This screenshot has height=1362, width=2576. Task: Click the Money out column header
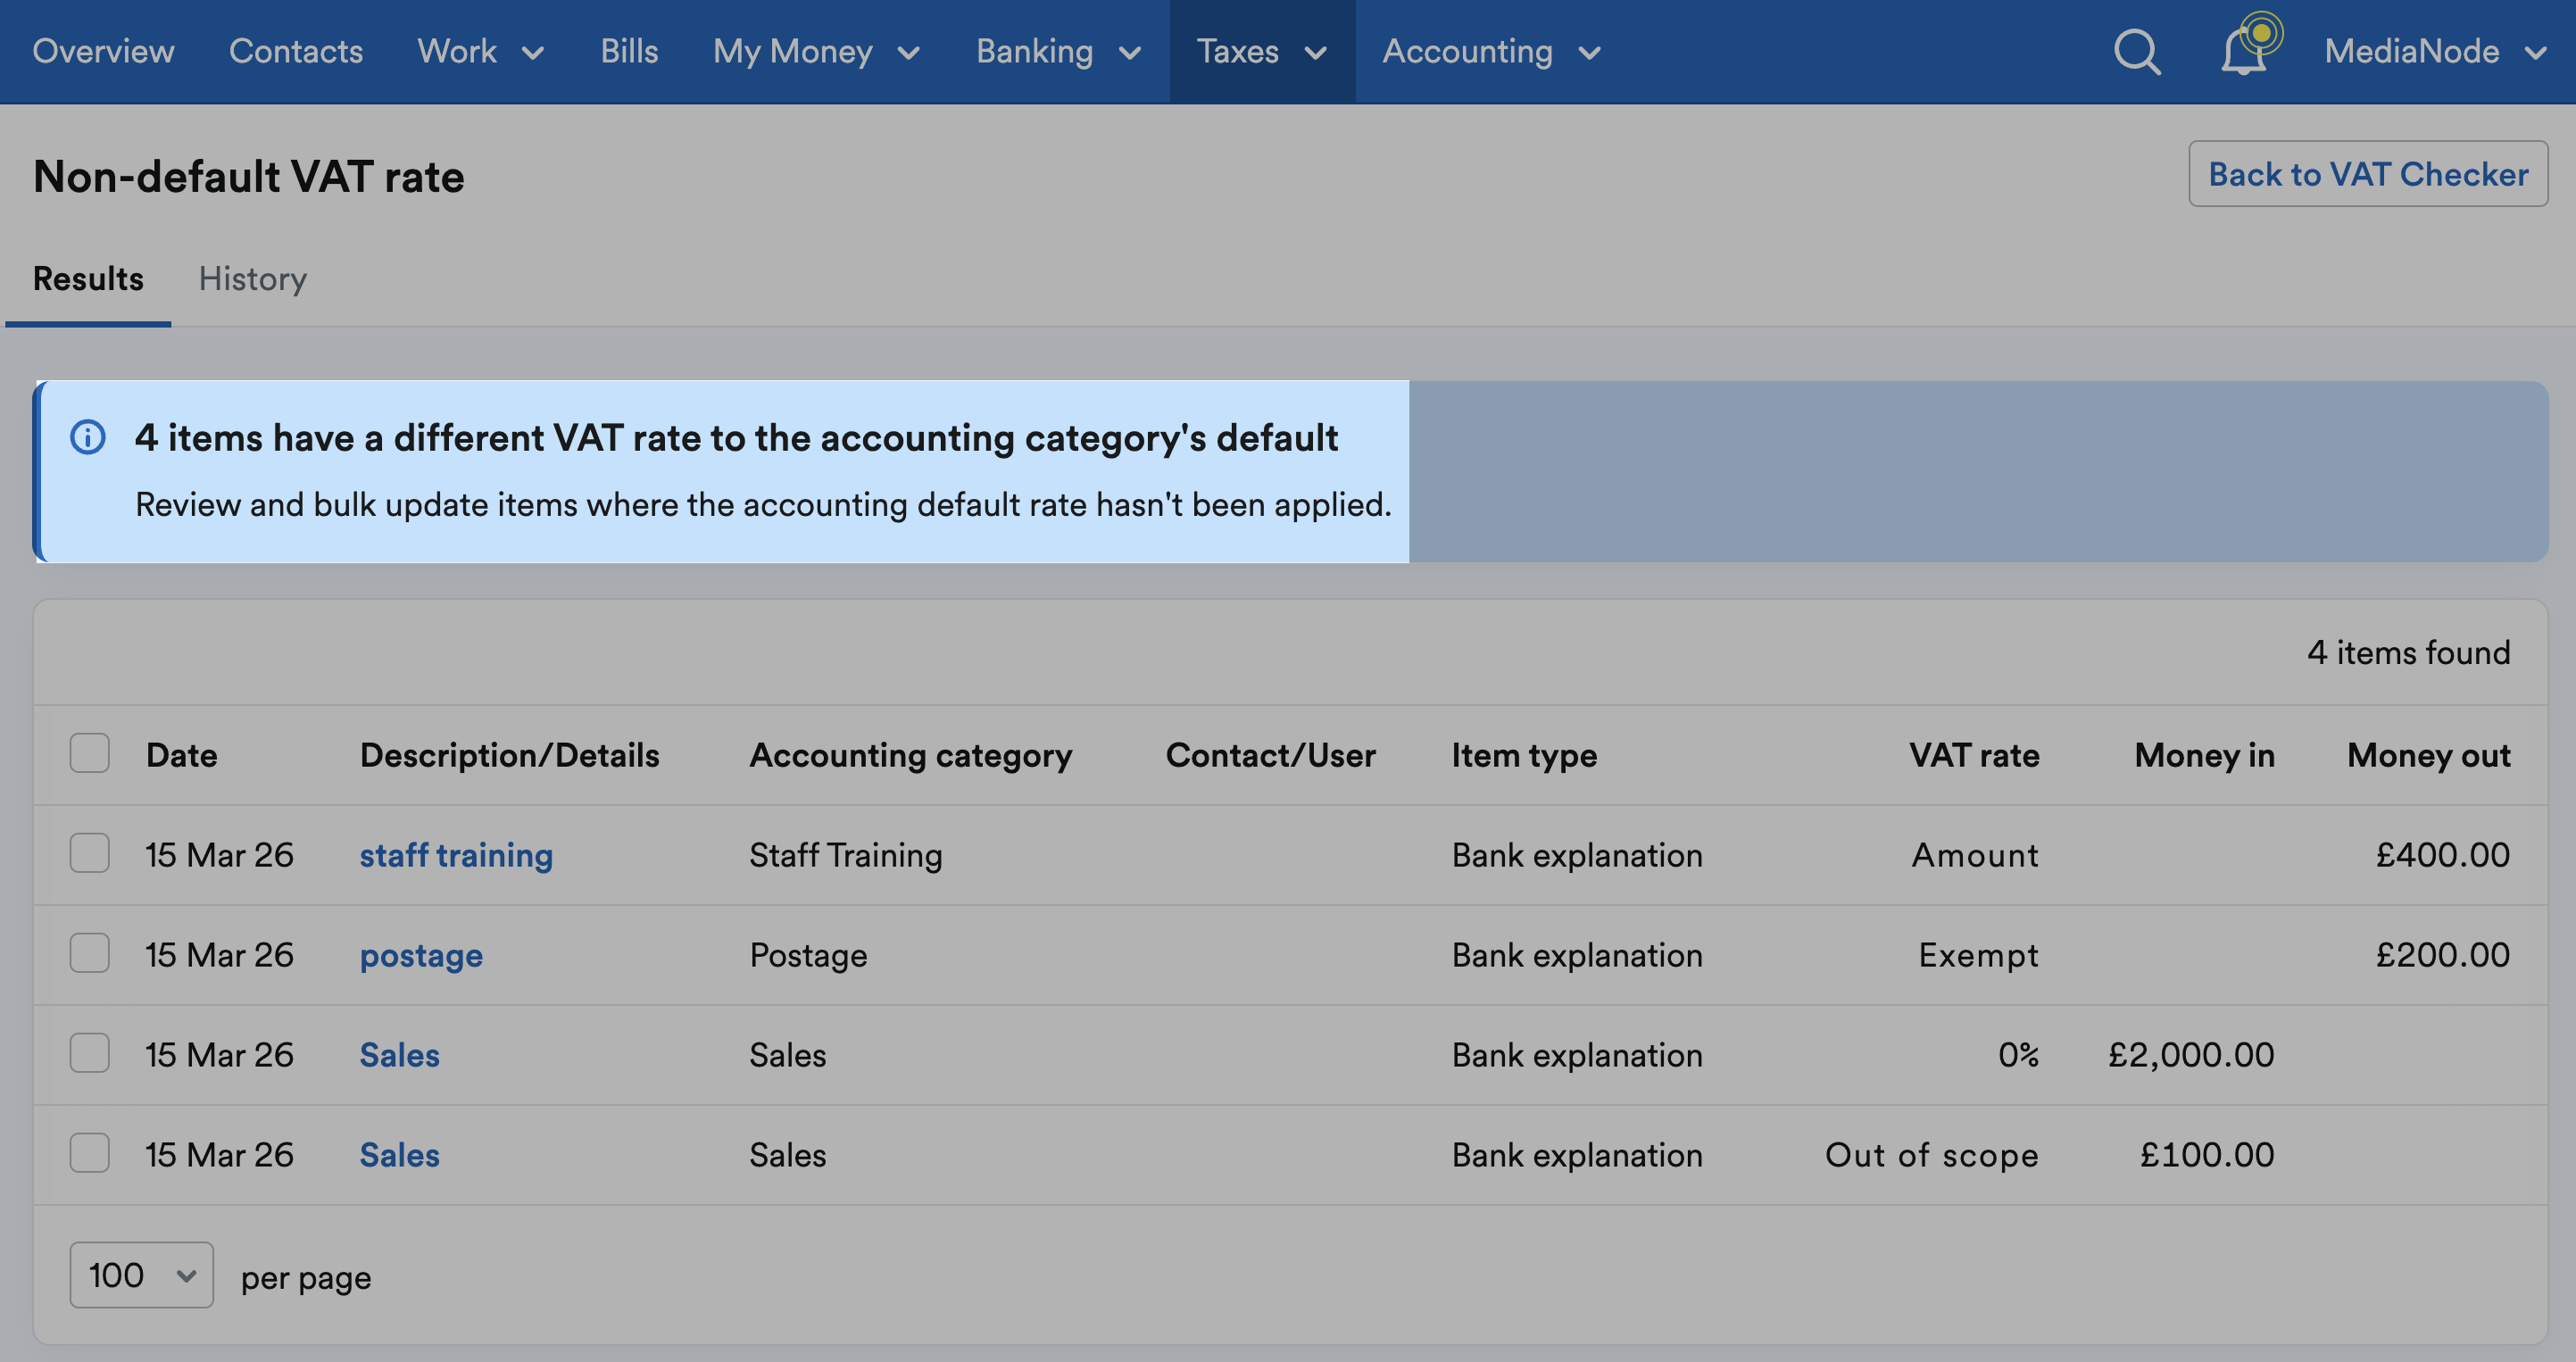2428,755
